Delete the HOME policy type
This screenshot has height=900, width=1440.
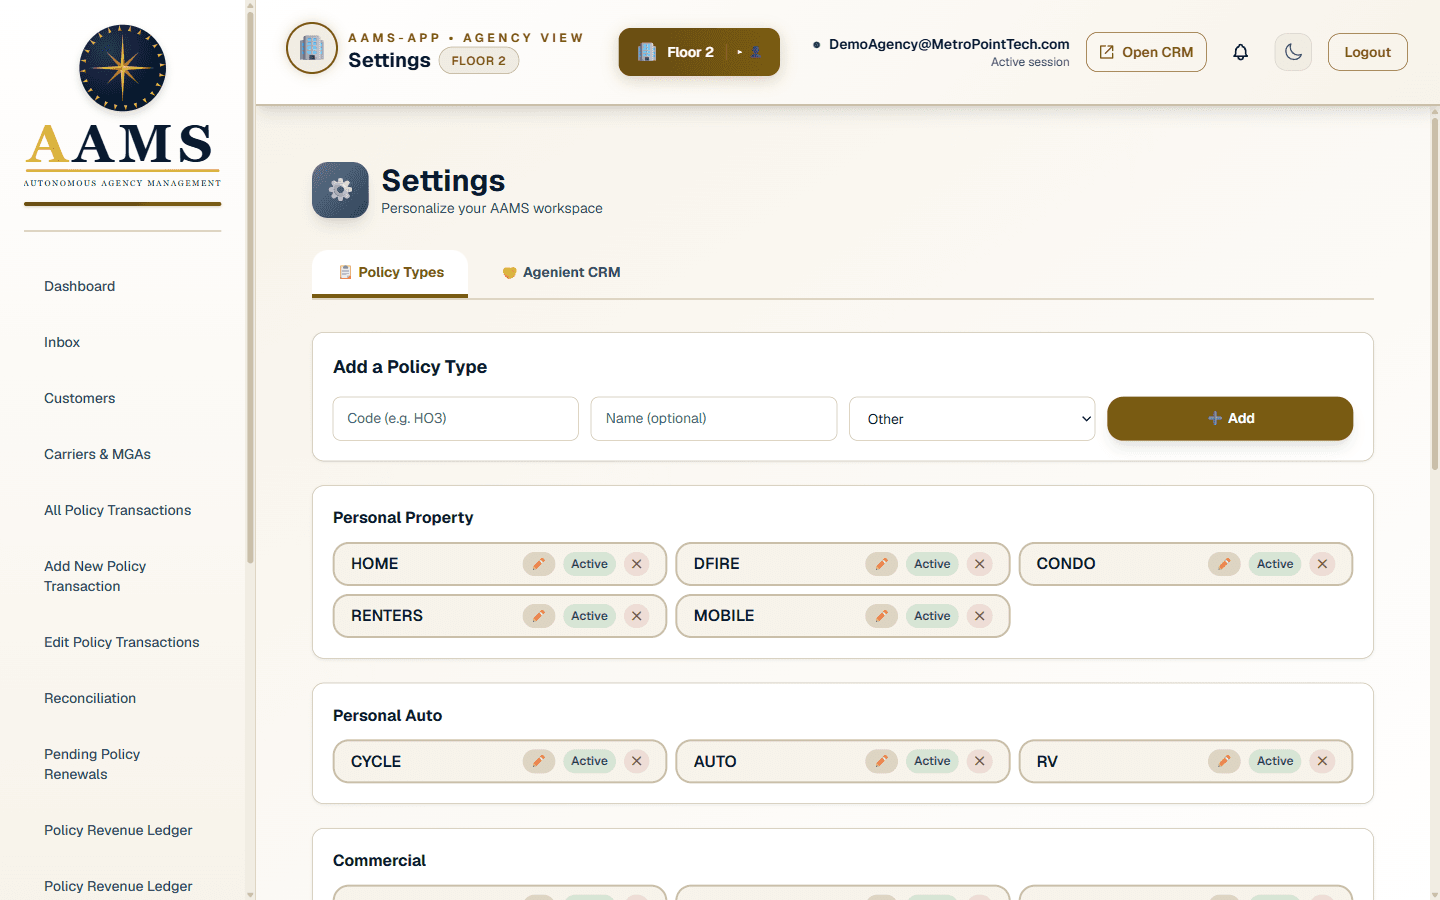[637, 564]
